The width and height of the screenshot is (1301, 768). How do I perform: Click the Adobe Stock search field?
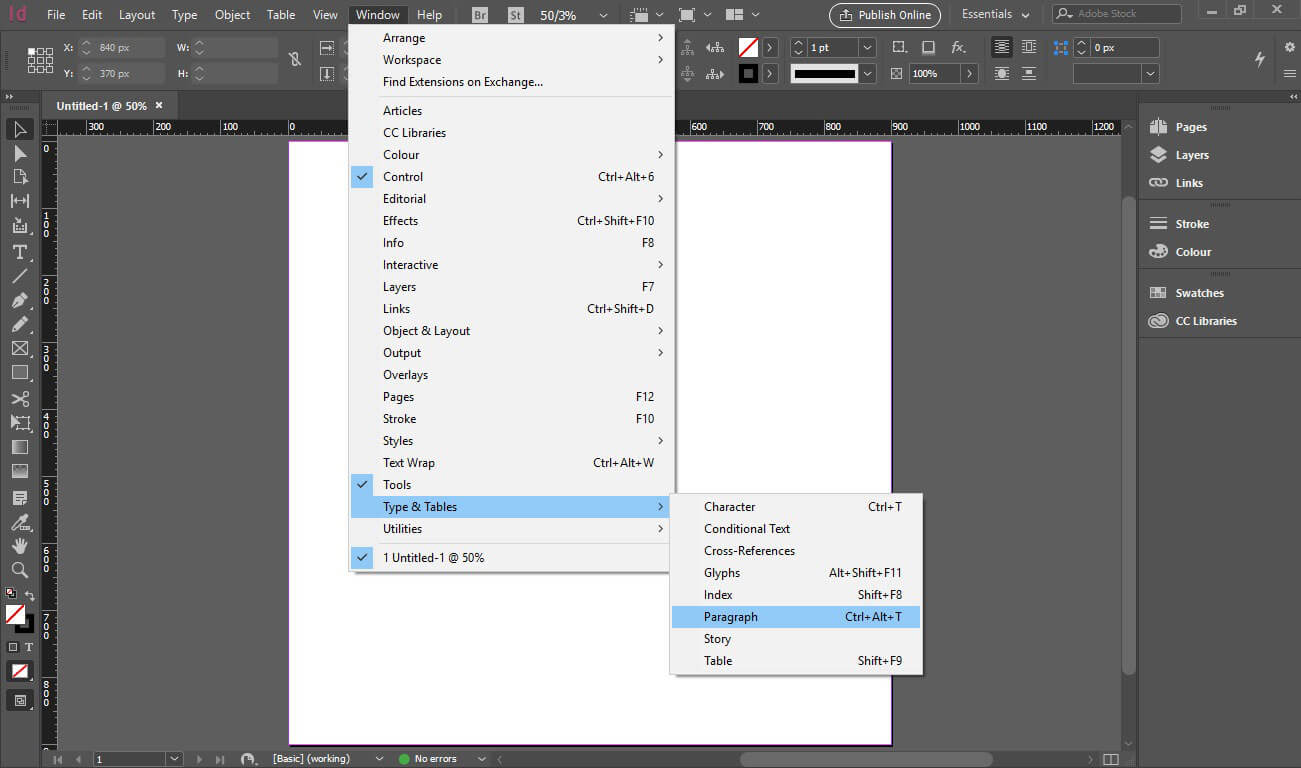coord(1116,14)
